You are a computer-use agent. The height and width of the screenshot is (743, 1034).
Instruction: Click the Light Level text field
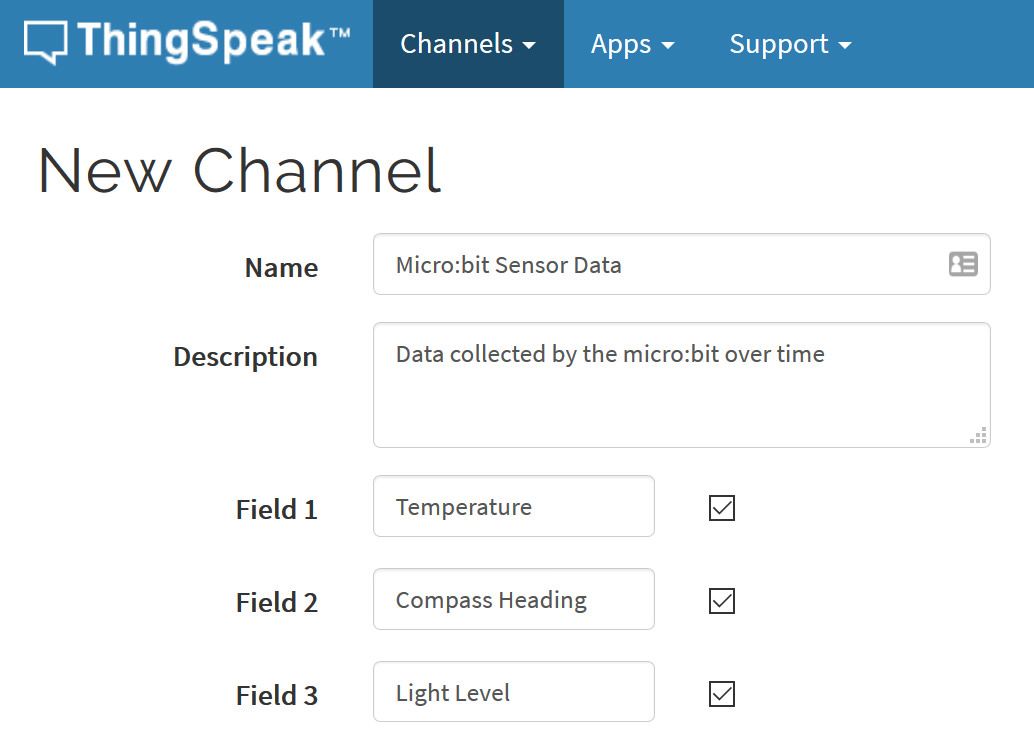(513, 693)
